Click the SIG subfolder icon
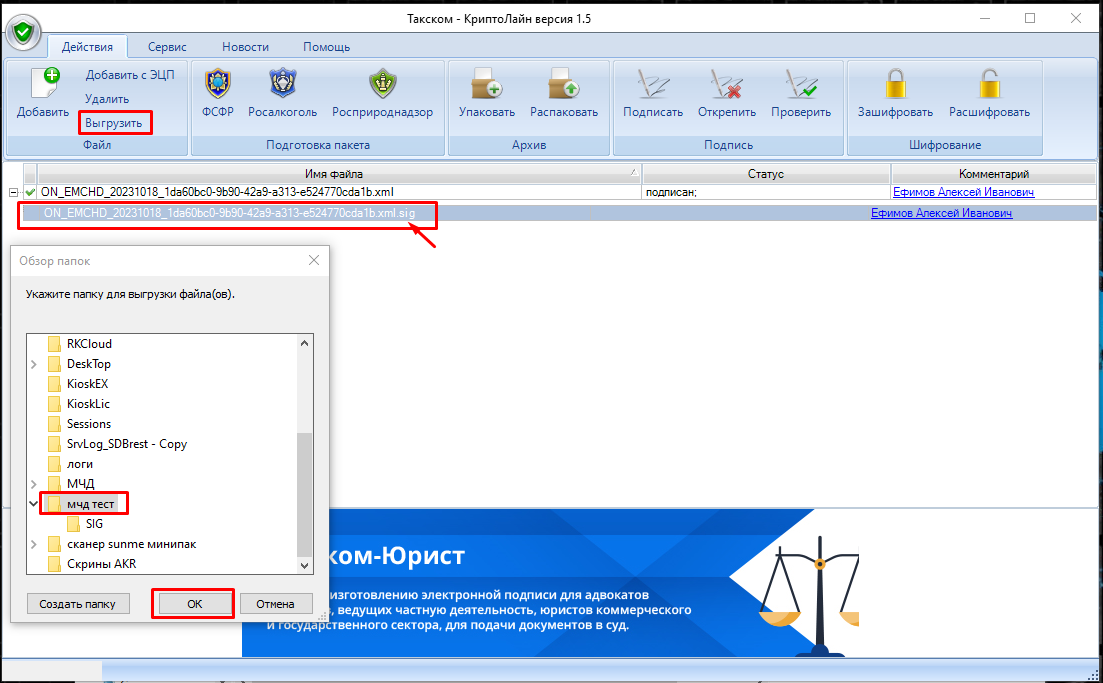The height and width of the screenshot is (683, 1103). [73, 524]
